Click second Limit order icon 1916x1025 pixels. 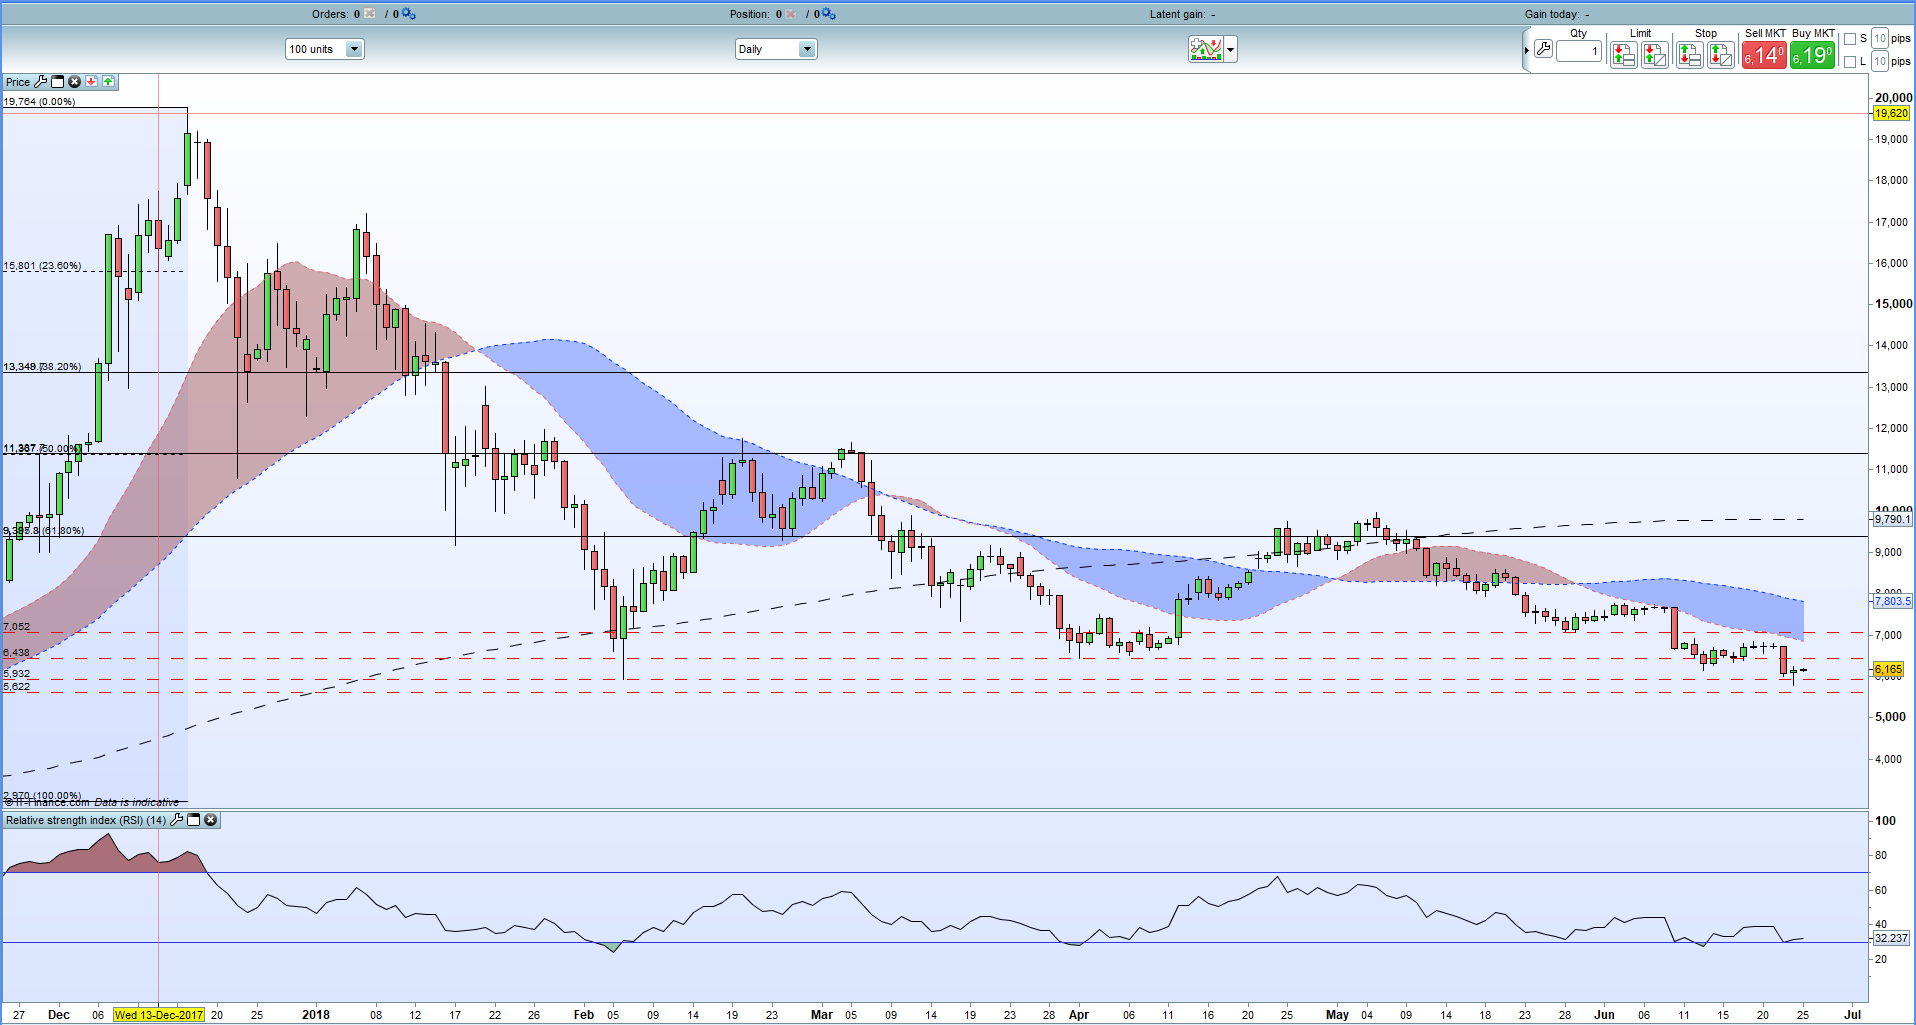1655,55
